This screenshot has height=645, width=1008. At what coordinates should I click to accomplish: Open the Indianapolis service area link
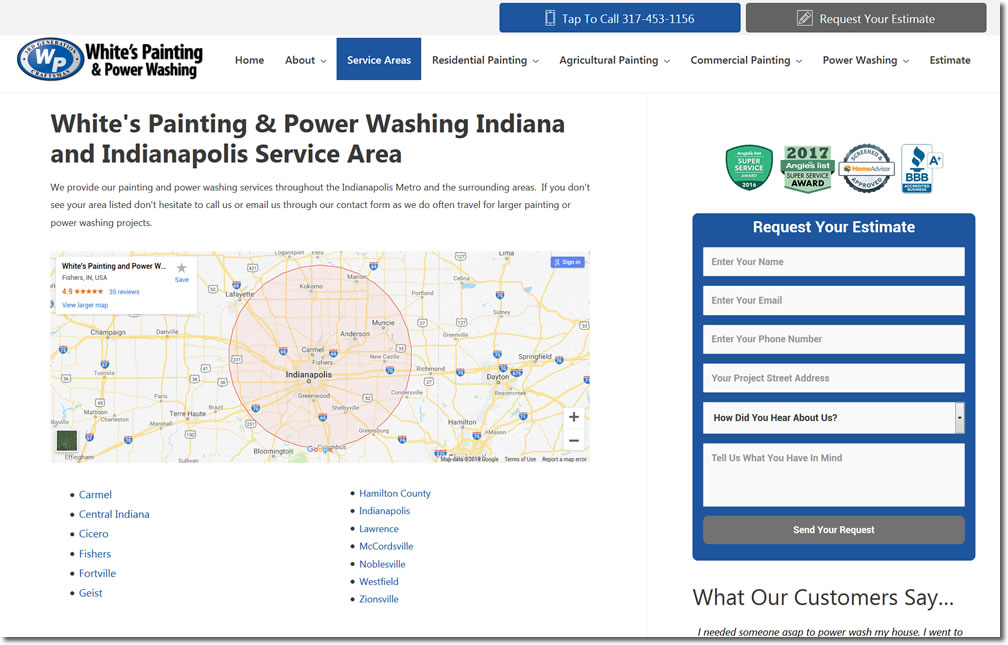pos(384,511)
